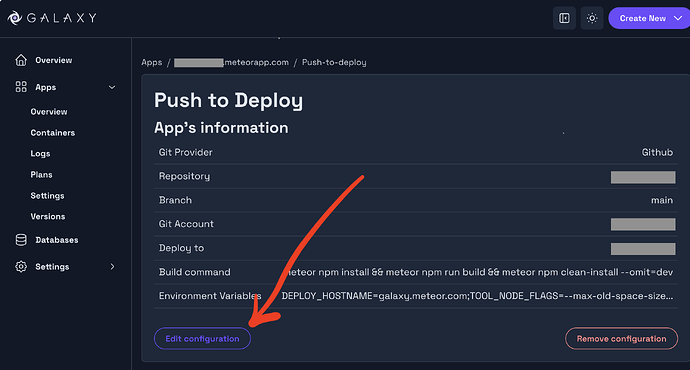Open Logs under Apps
Viewport: 690px width, 370px height.
tap(40, 154)
